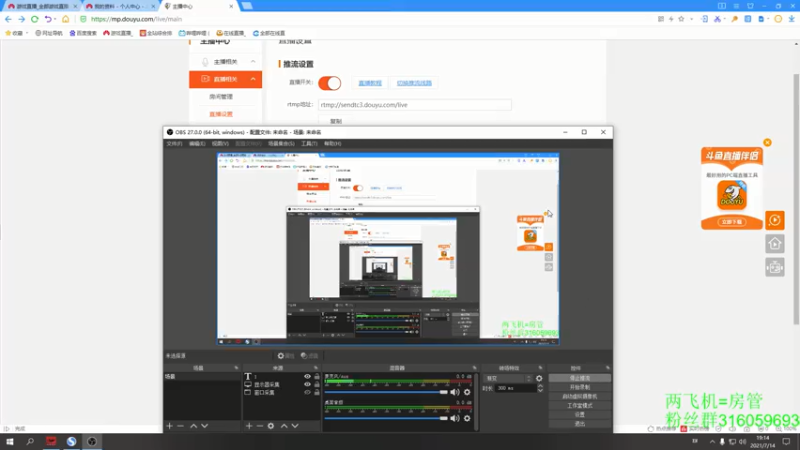Screen dimensions: 800x450
Task: Pop out the OBS audio mixer dock using its header icon
Action: (474, 368)
